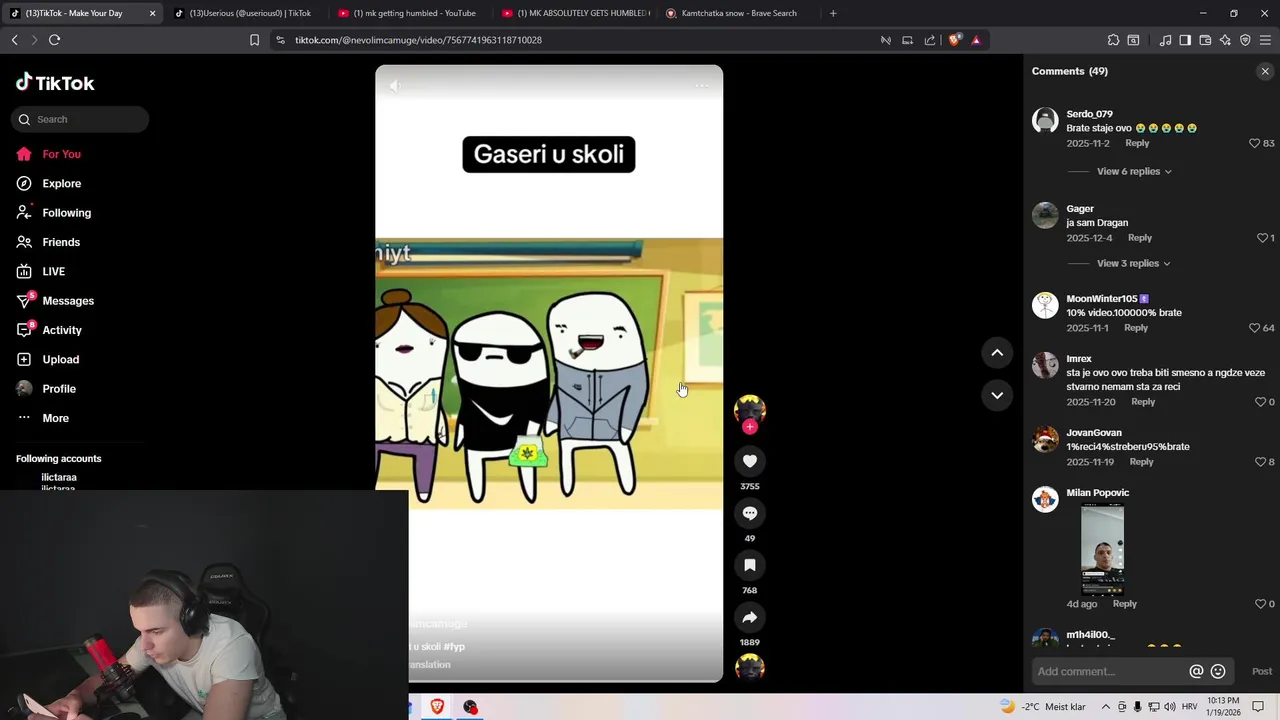Open the image in Milan Popovic's comment

(1102, 549)
